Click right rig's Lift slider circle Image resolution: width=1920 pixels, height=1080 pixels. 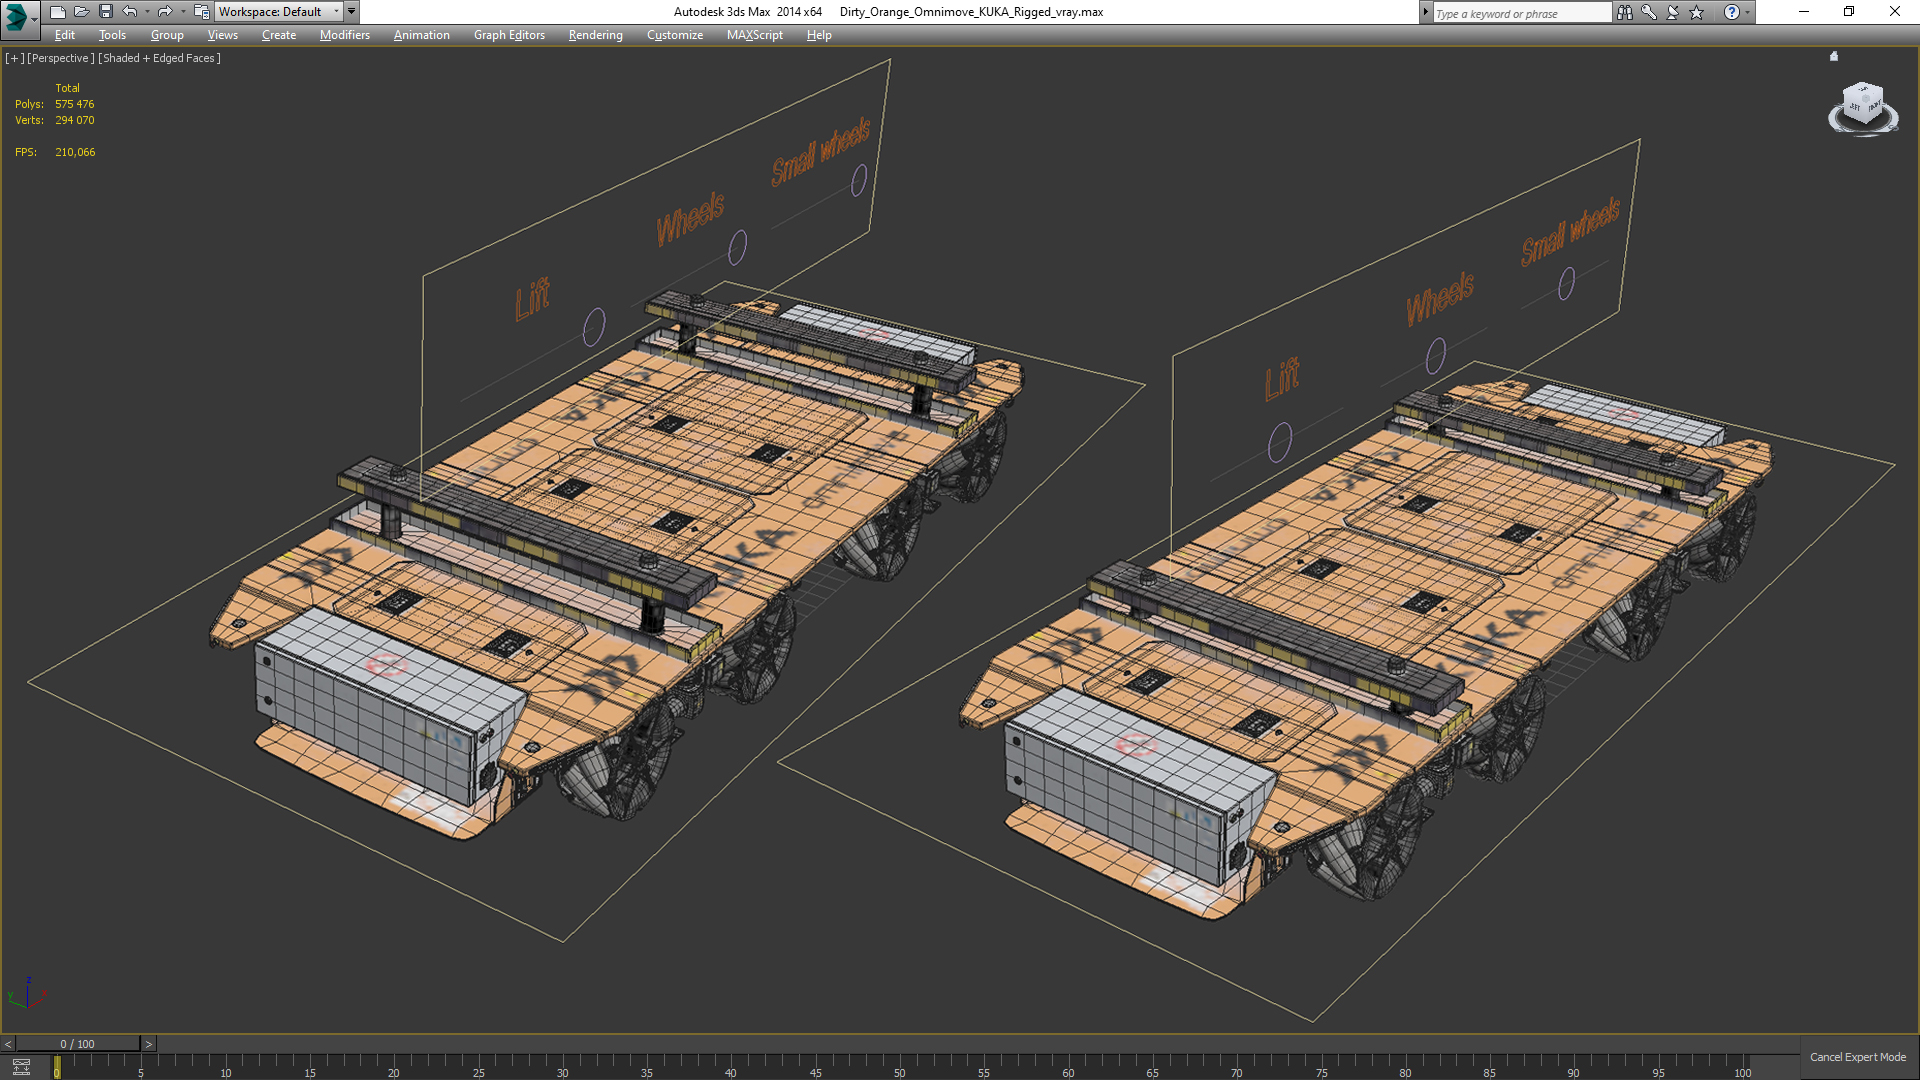click(x=1280, y=442)
